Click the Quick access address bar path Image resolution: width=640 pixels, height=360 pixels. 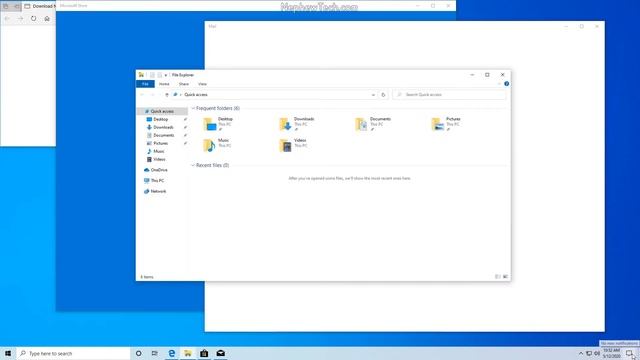196,95
